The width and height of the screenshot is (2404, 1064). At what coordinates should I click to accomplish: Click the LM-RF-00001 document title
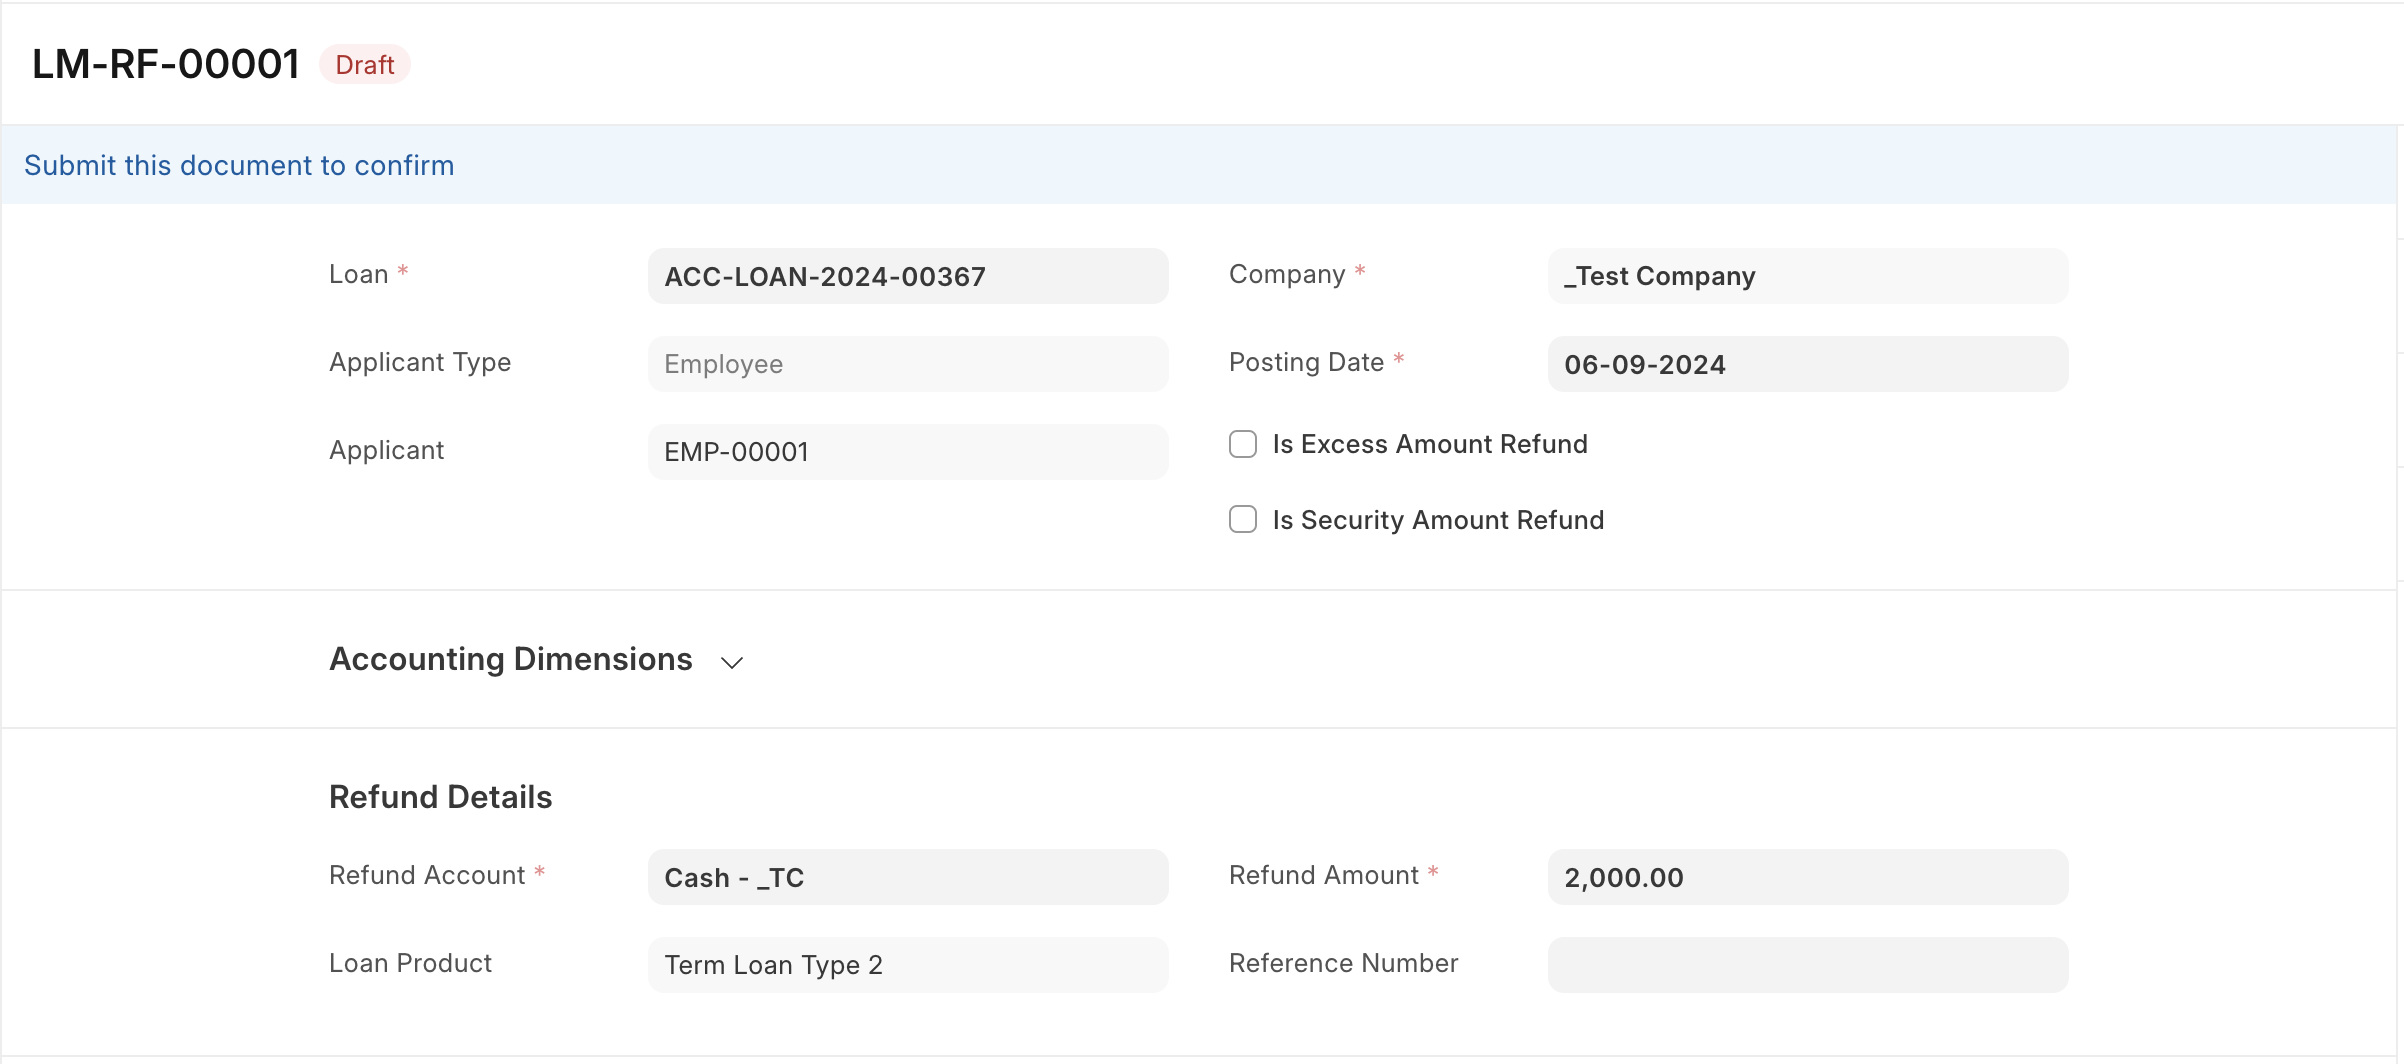(166, 64)
